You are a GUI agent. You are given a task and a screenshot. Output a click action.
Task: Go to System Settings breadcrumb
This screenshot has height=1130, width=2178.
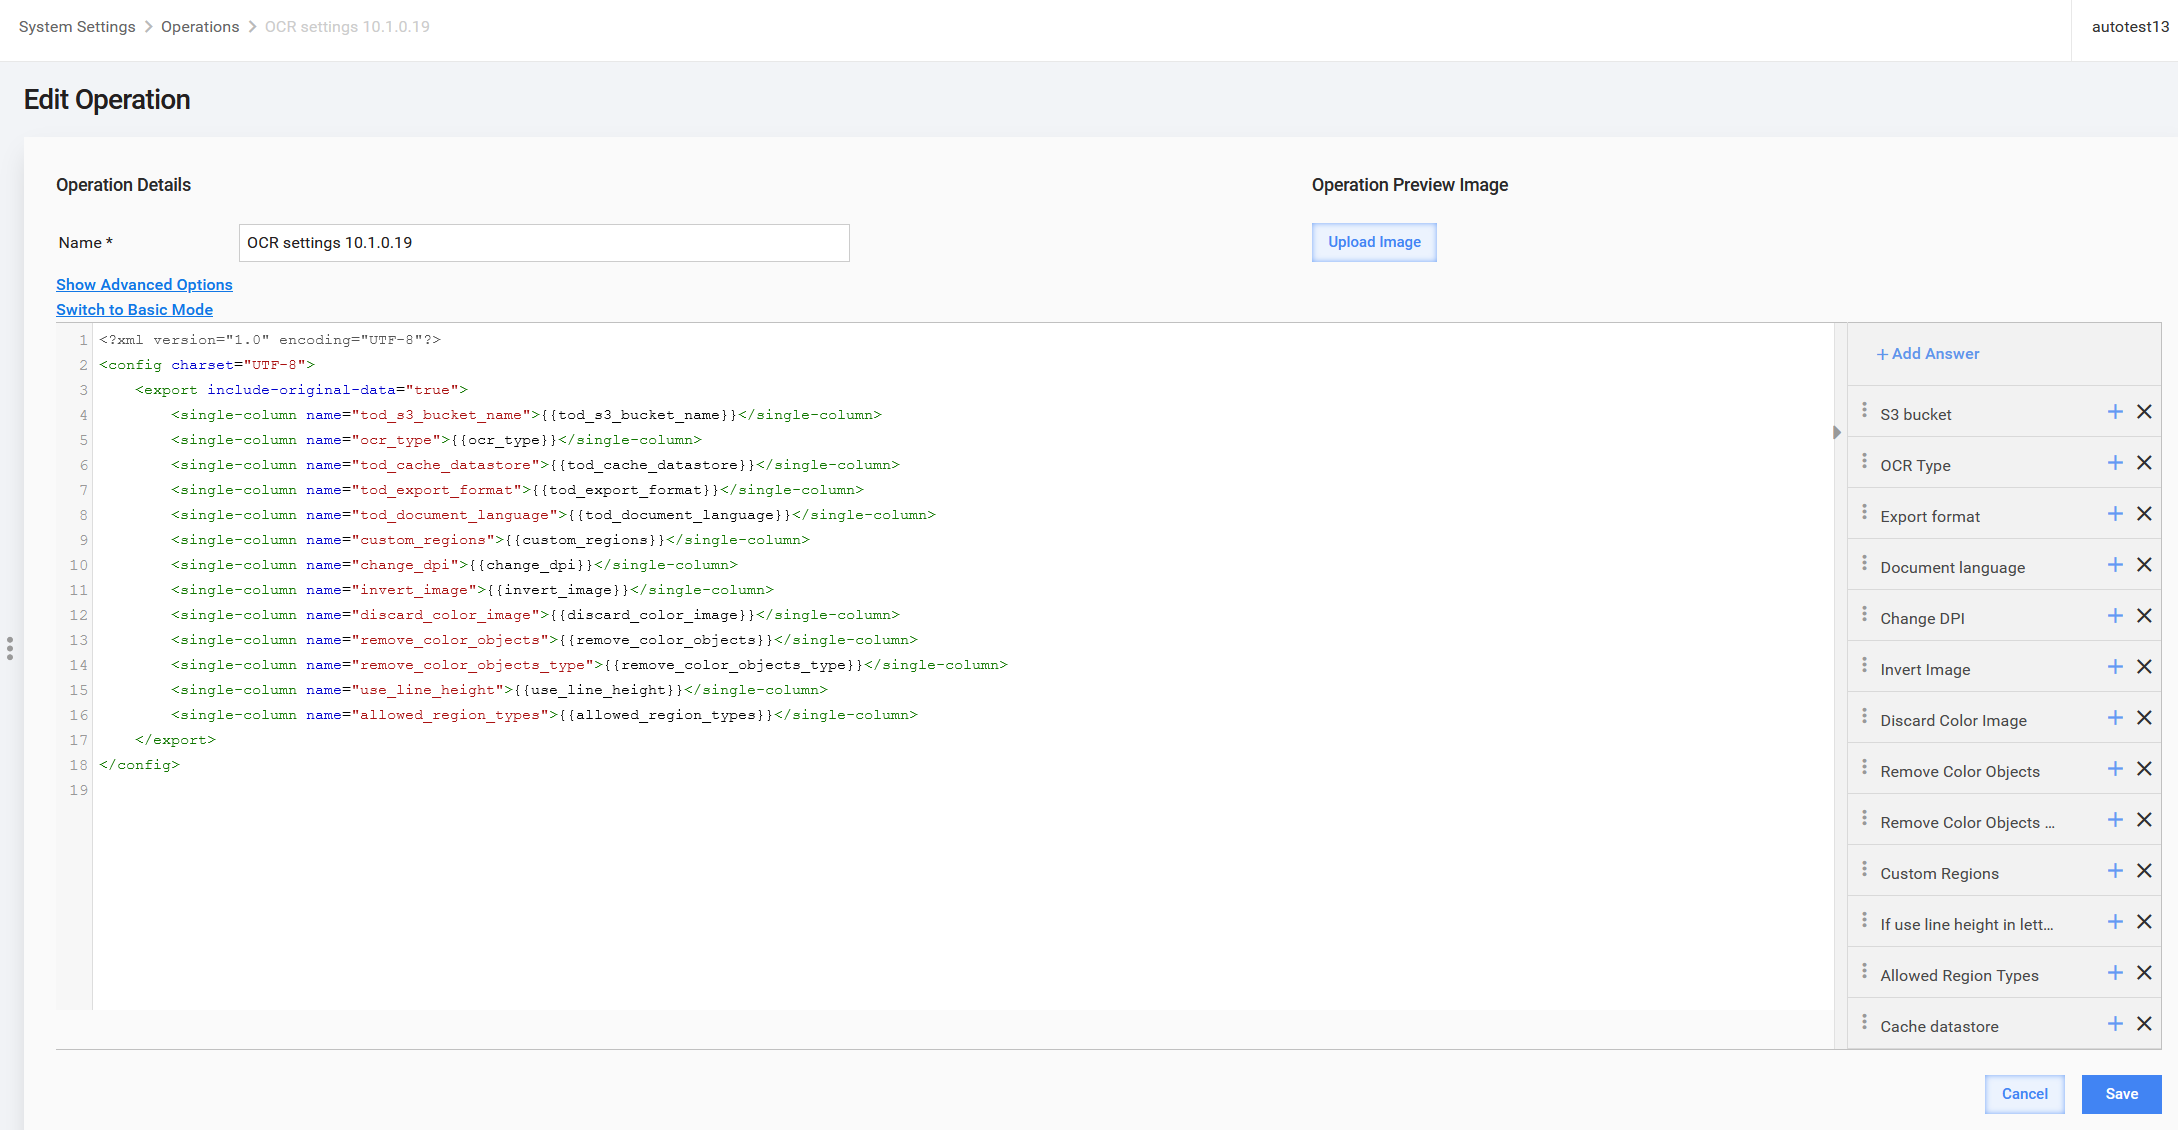(77, 27)
